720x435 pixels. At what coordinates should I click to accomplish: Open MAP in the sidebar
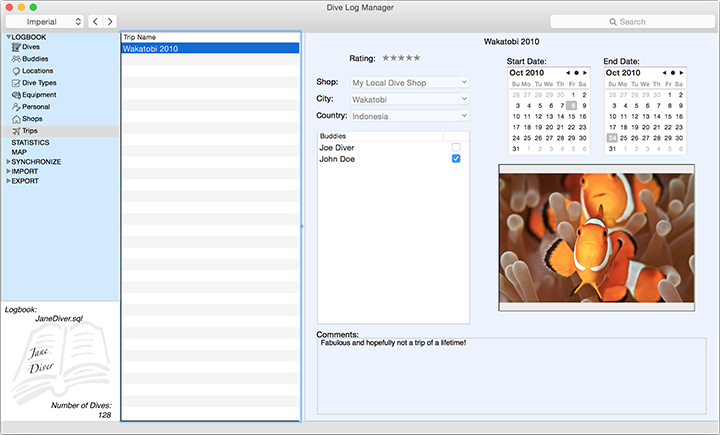coord(19,152)
